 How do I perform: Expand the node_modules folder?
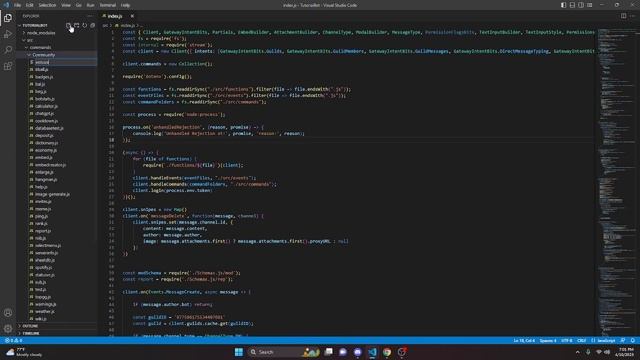tap(56, 33)
